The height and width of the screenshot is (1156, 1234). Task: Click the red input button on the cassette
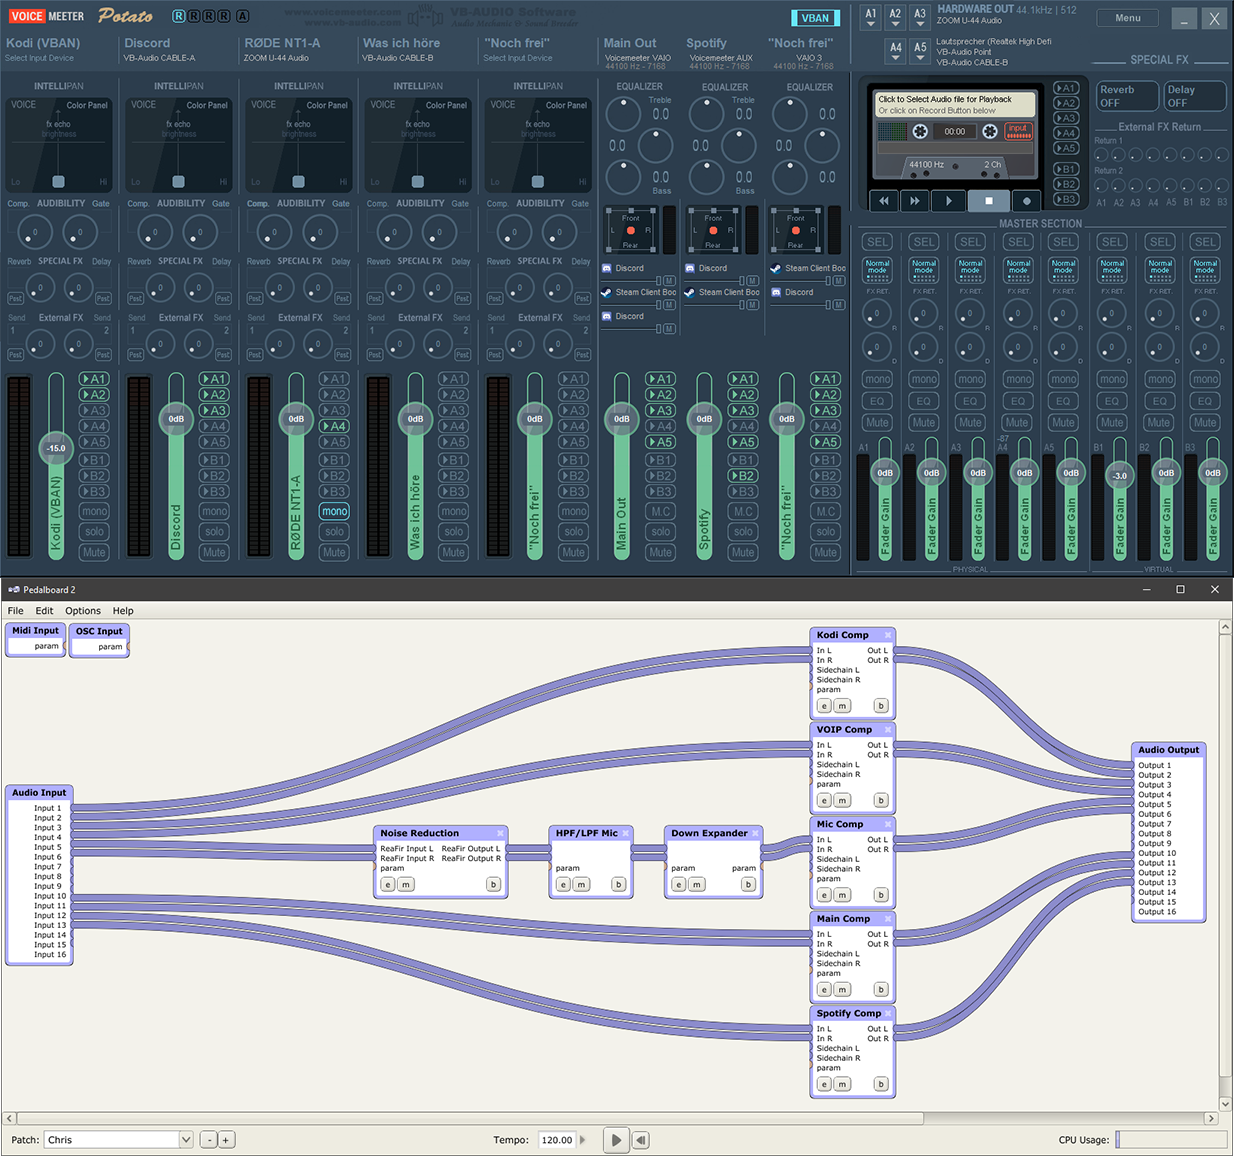pyautogui.click(x=1018, y=130)
